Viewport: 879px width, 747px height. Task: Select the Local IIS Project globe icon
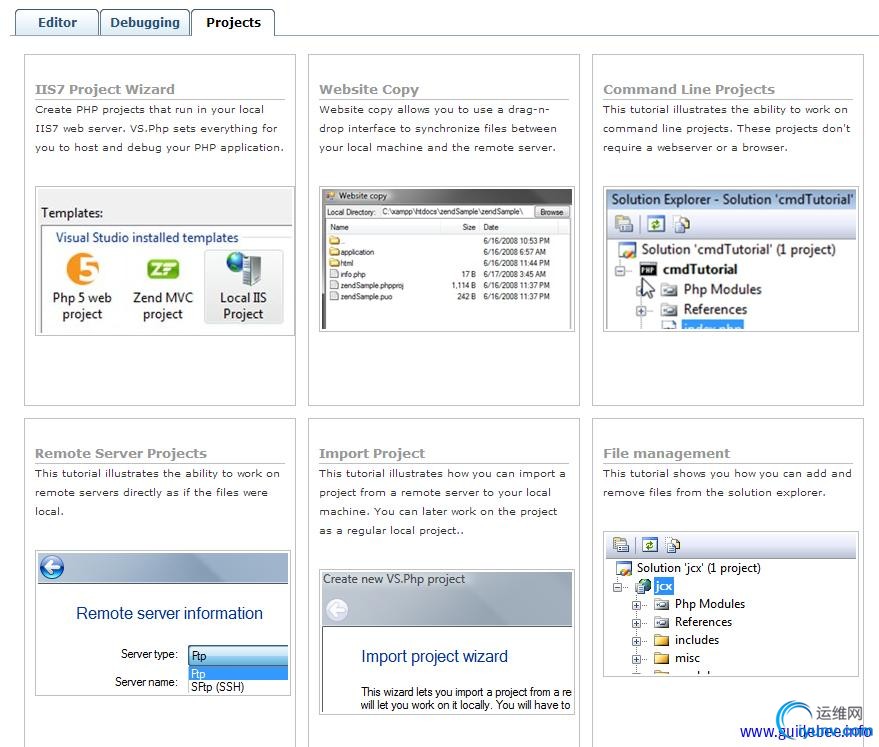point(244,268)
